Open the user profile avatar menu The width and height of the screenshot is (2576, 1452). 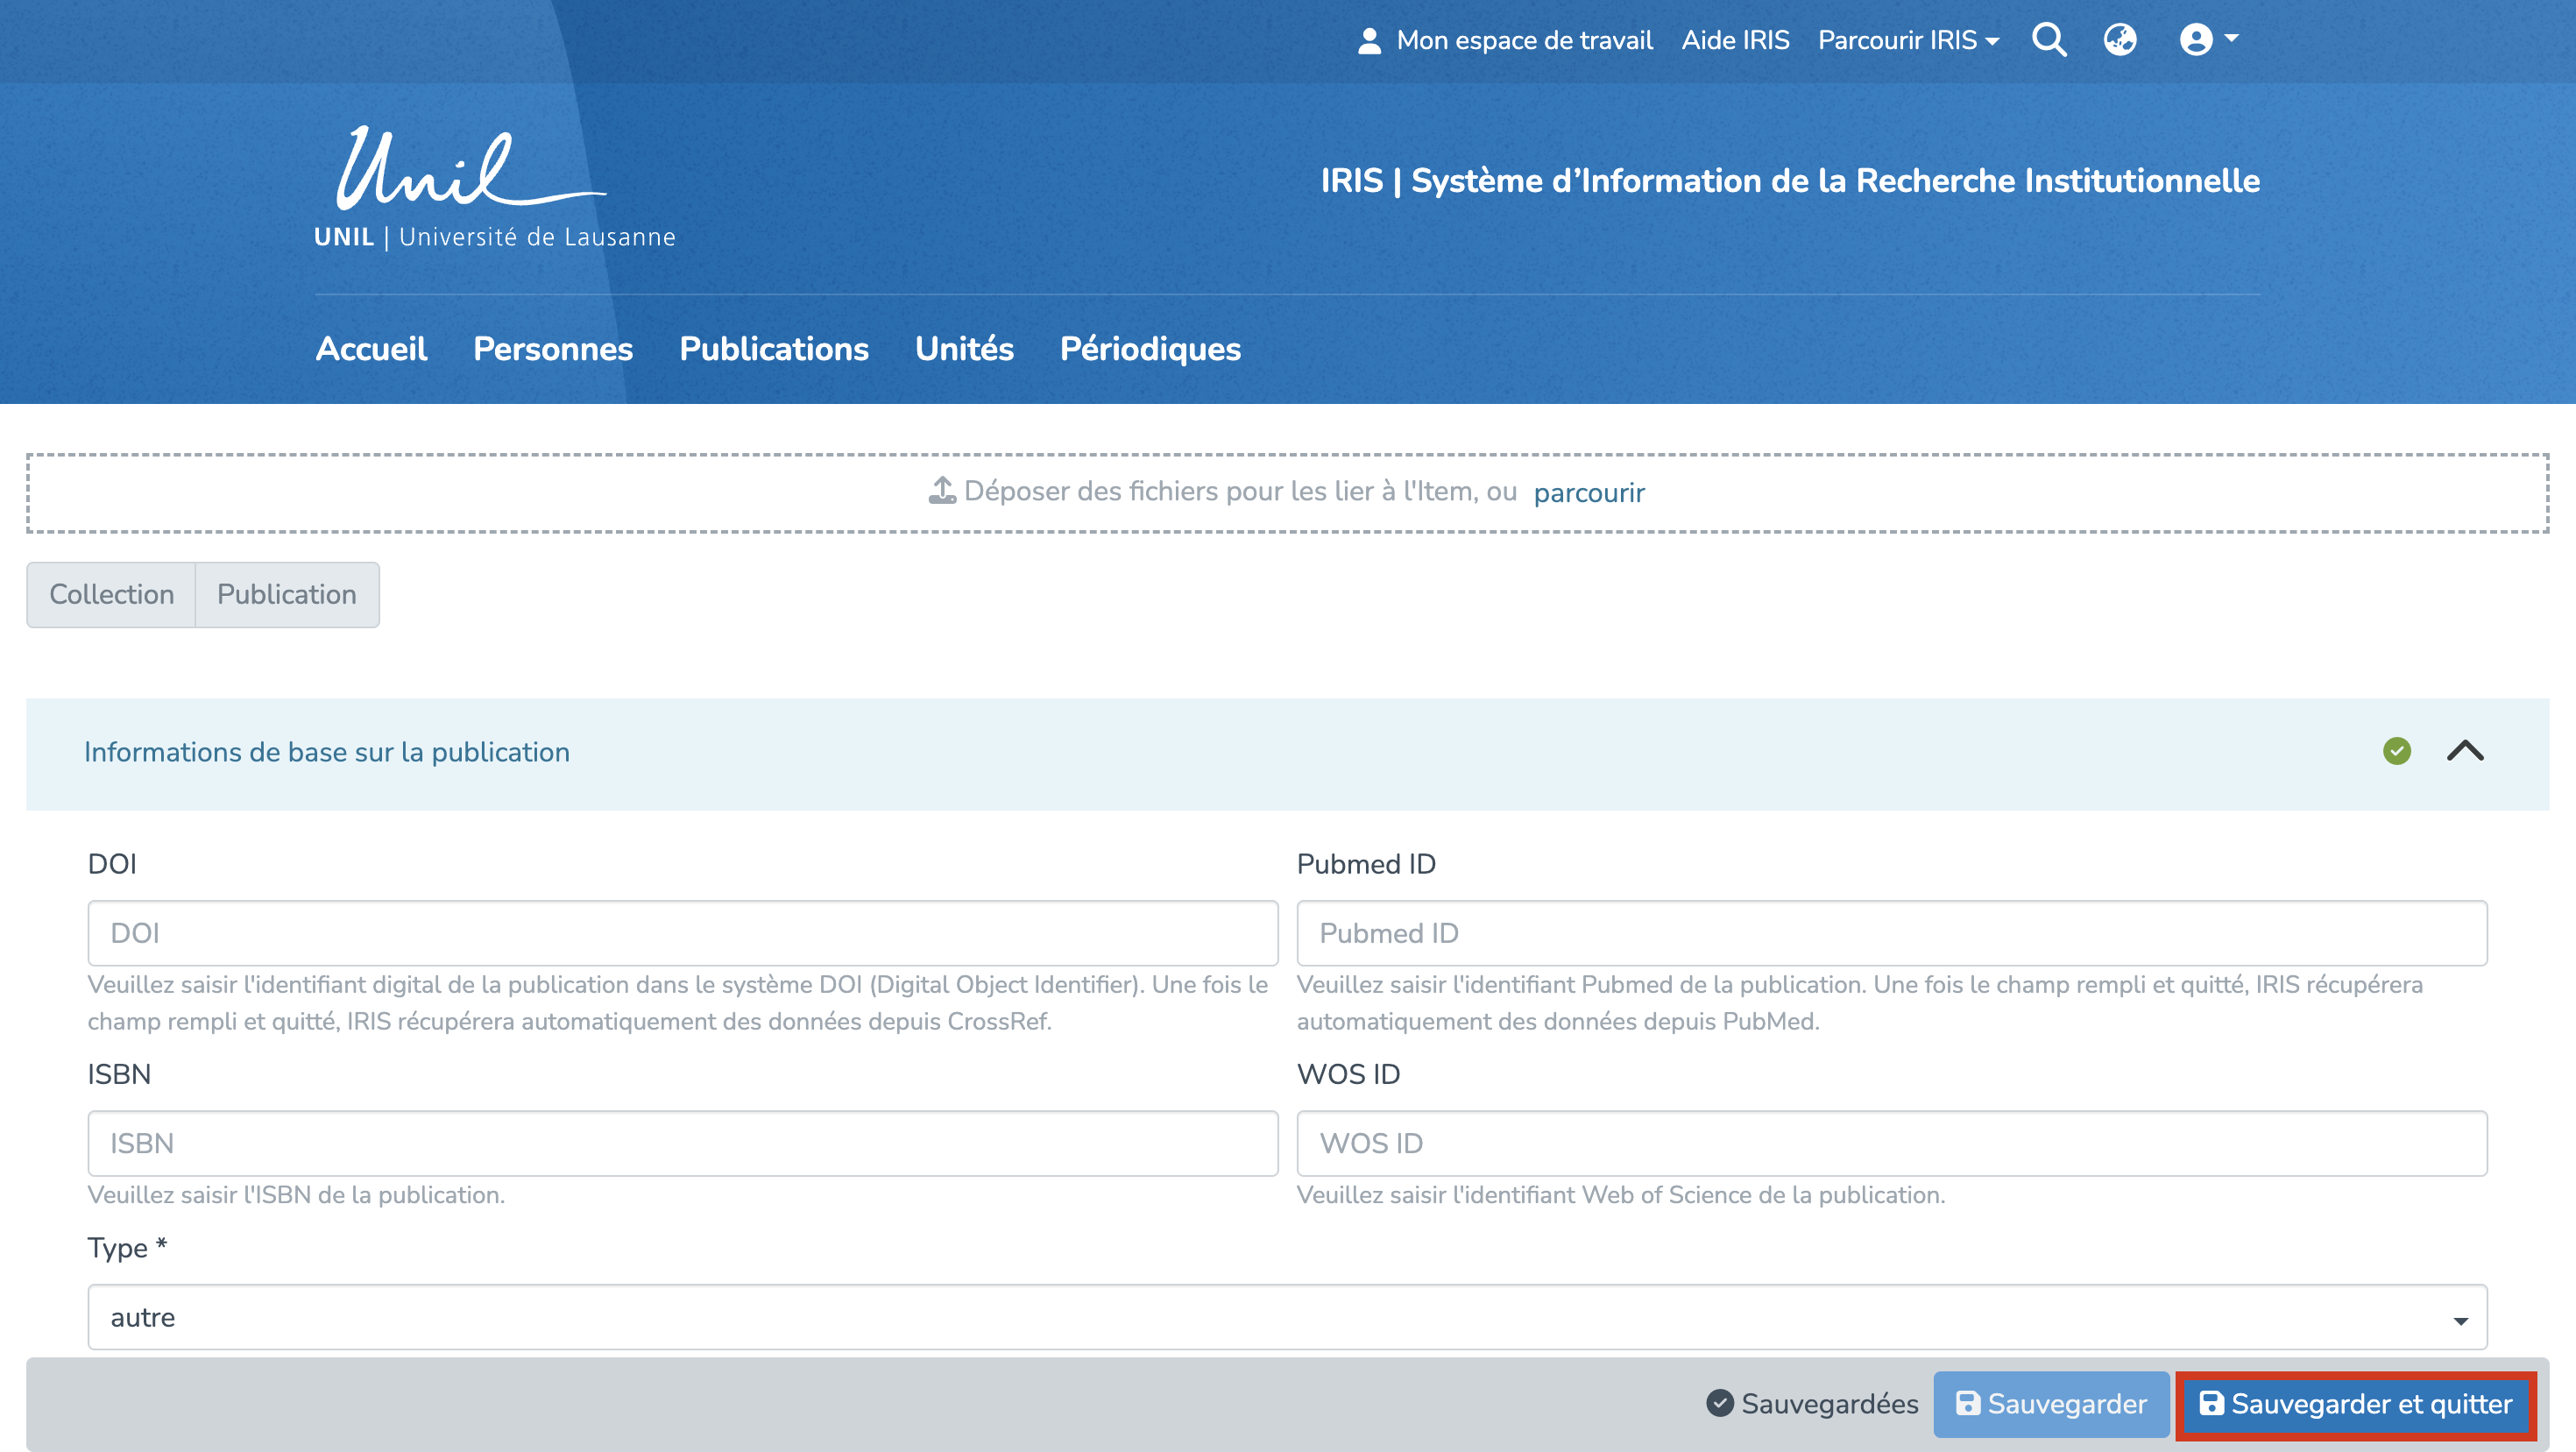point(2207,40)
